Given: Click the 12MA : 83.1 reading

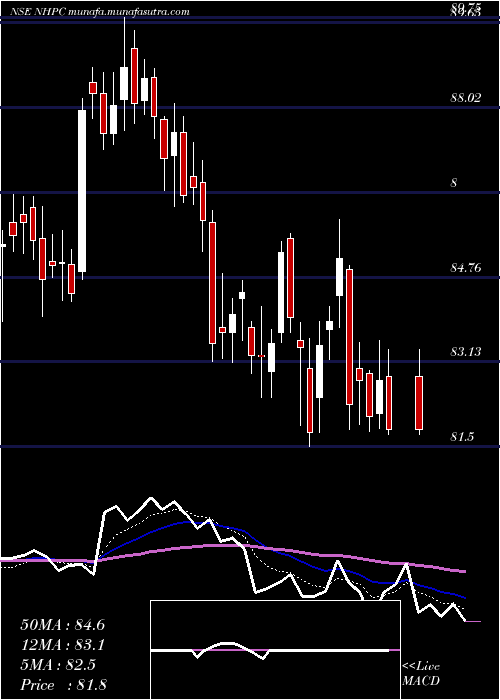Looking at the screenshot, I should click(x=62, y=645).
